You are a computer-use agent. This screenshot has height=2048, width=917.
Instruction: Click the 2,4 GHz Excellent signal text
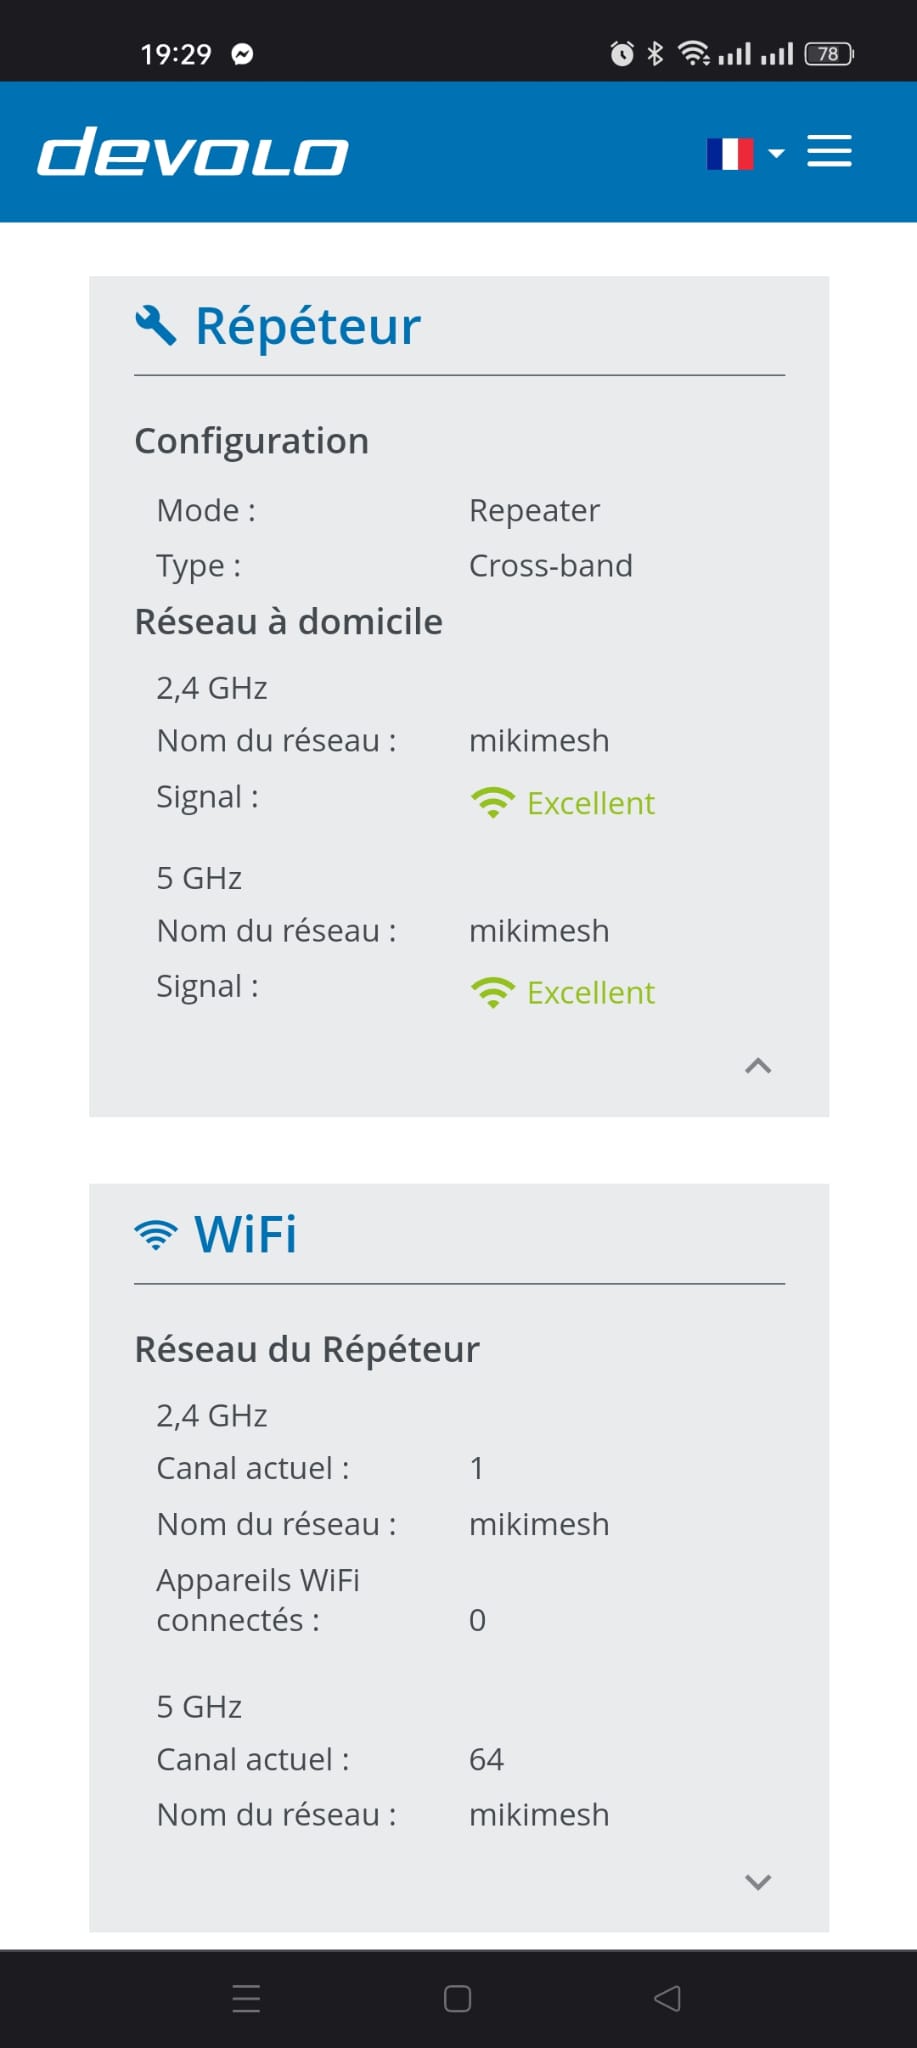pyautogui.click(x=590, y=803)
